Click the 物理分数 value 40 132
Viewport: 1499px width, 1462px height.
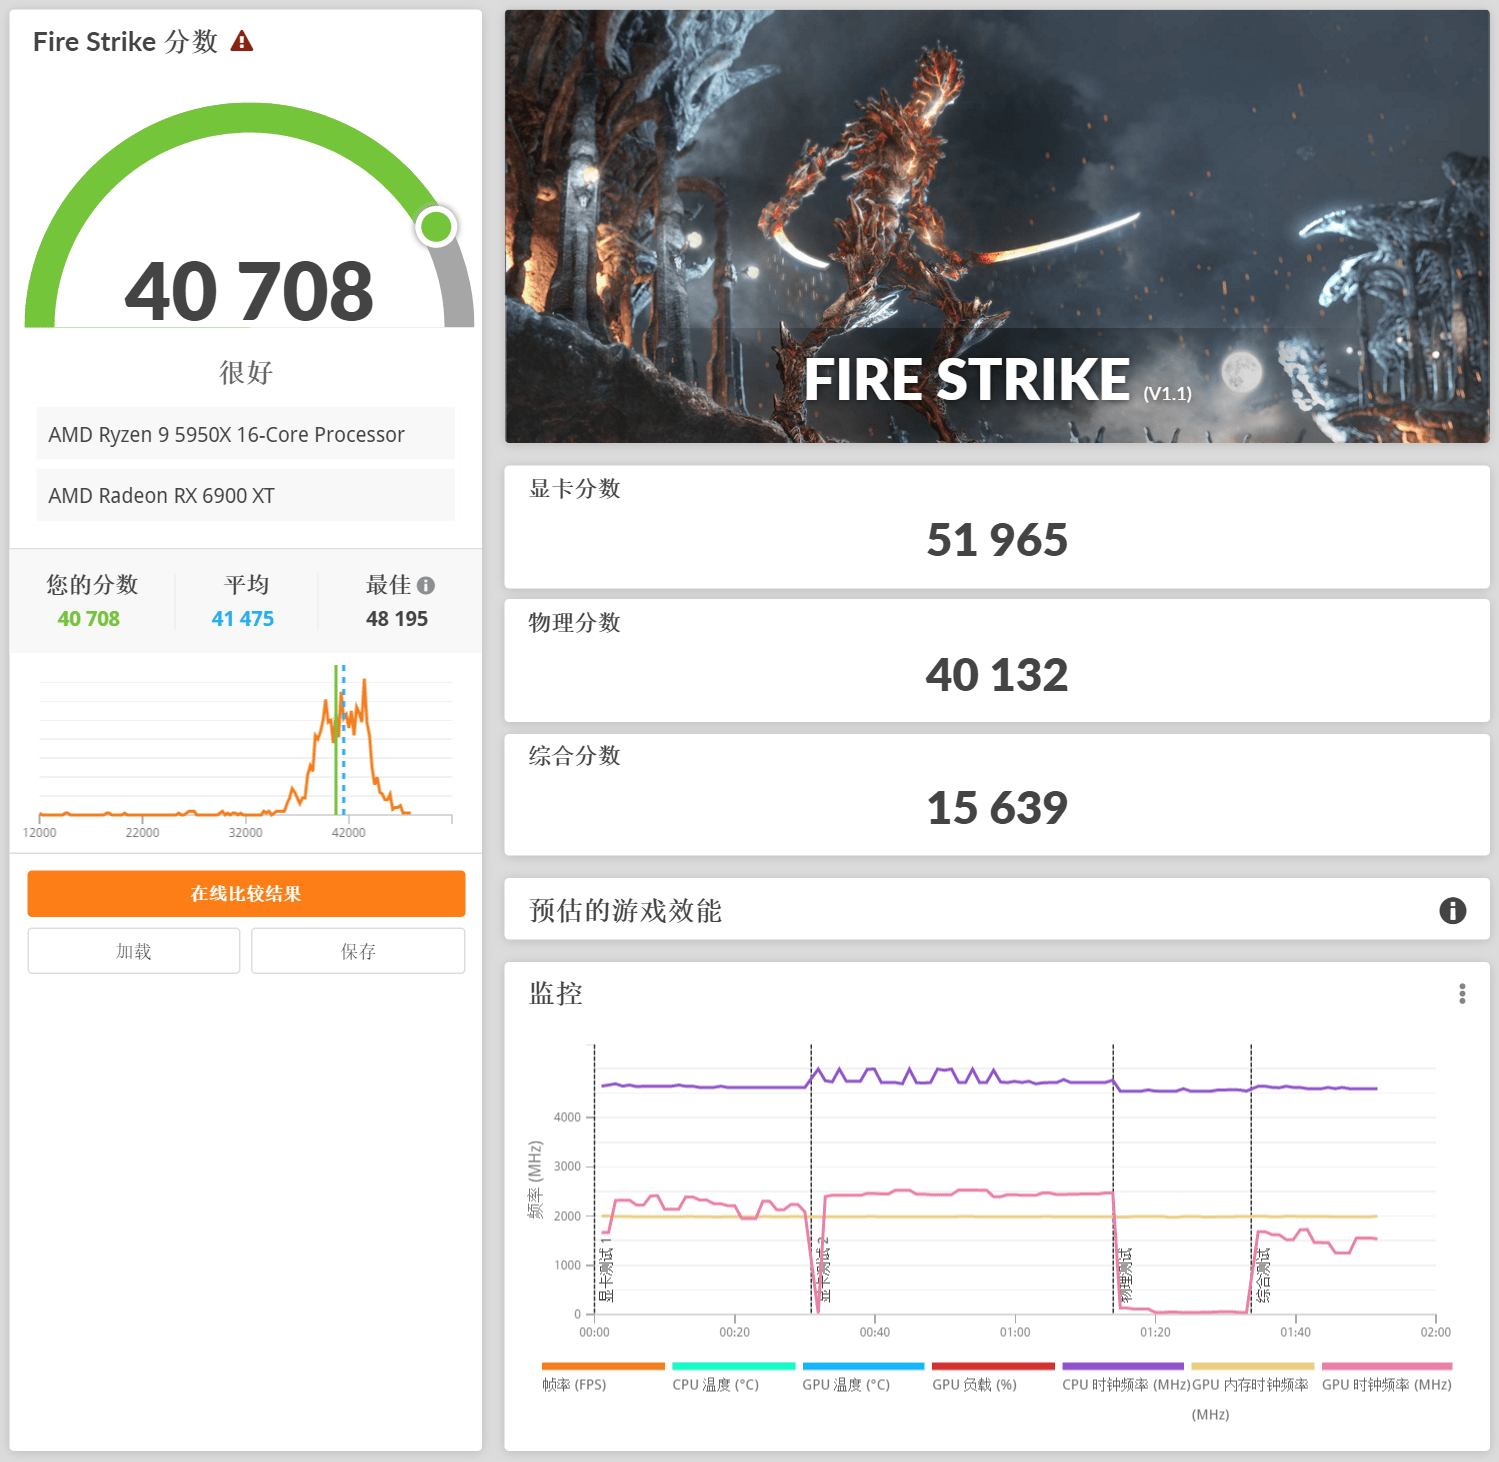(997, 675)
